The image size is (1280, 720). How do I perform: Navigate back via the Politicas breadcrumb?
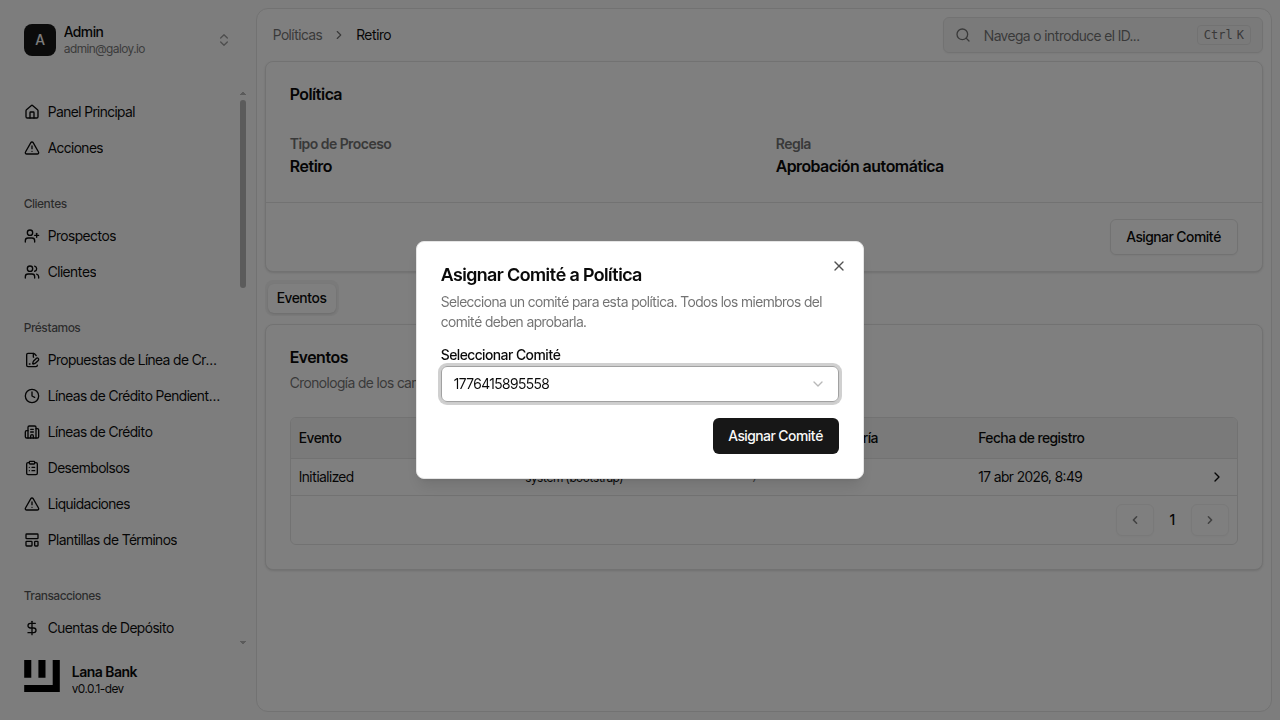297,34
